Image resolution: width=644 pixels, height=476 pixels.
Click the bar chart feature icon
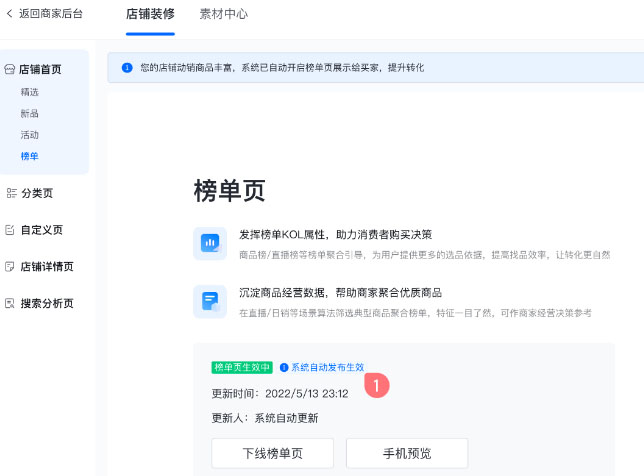pos(210,243)
